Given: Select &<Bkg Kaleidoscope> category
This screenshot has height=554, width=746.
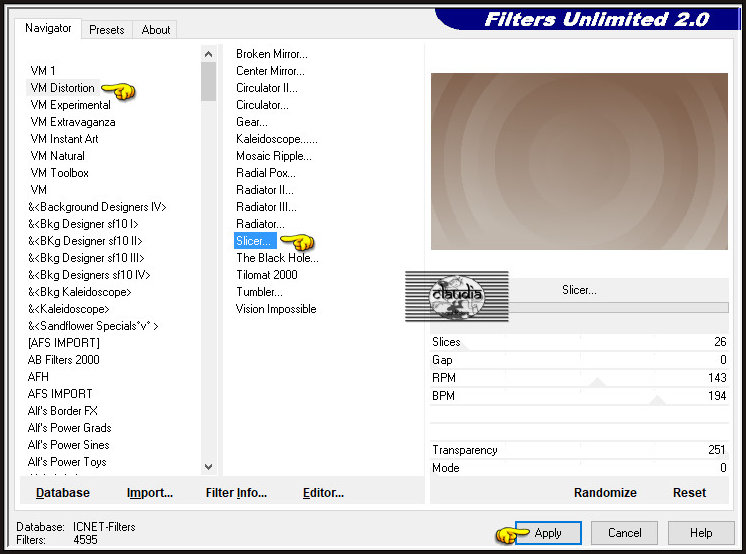Looking at the screenshot, I should pyautogui.click(x=79, y=292).
